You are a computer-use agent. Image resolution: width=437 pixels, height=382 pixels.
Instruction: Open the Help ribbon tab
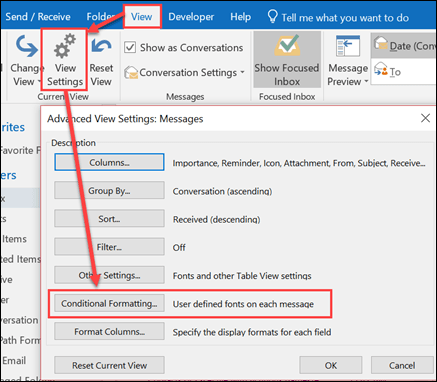(x=240, y=17)
